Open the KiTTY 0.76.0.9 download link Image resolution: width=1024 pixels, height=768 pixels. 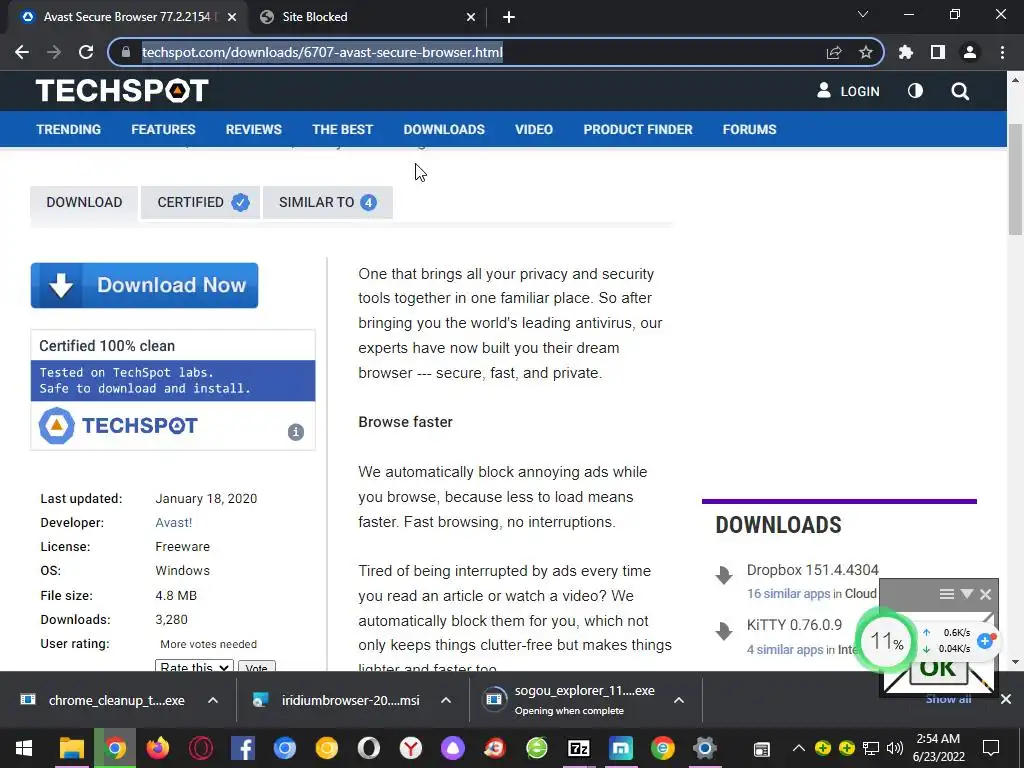pos(794,624)
